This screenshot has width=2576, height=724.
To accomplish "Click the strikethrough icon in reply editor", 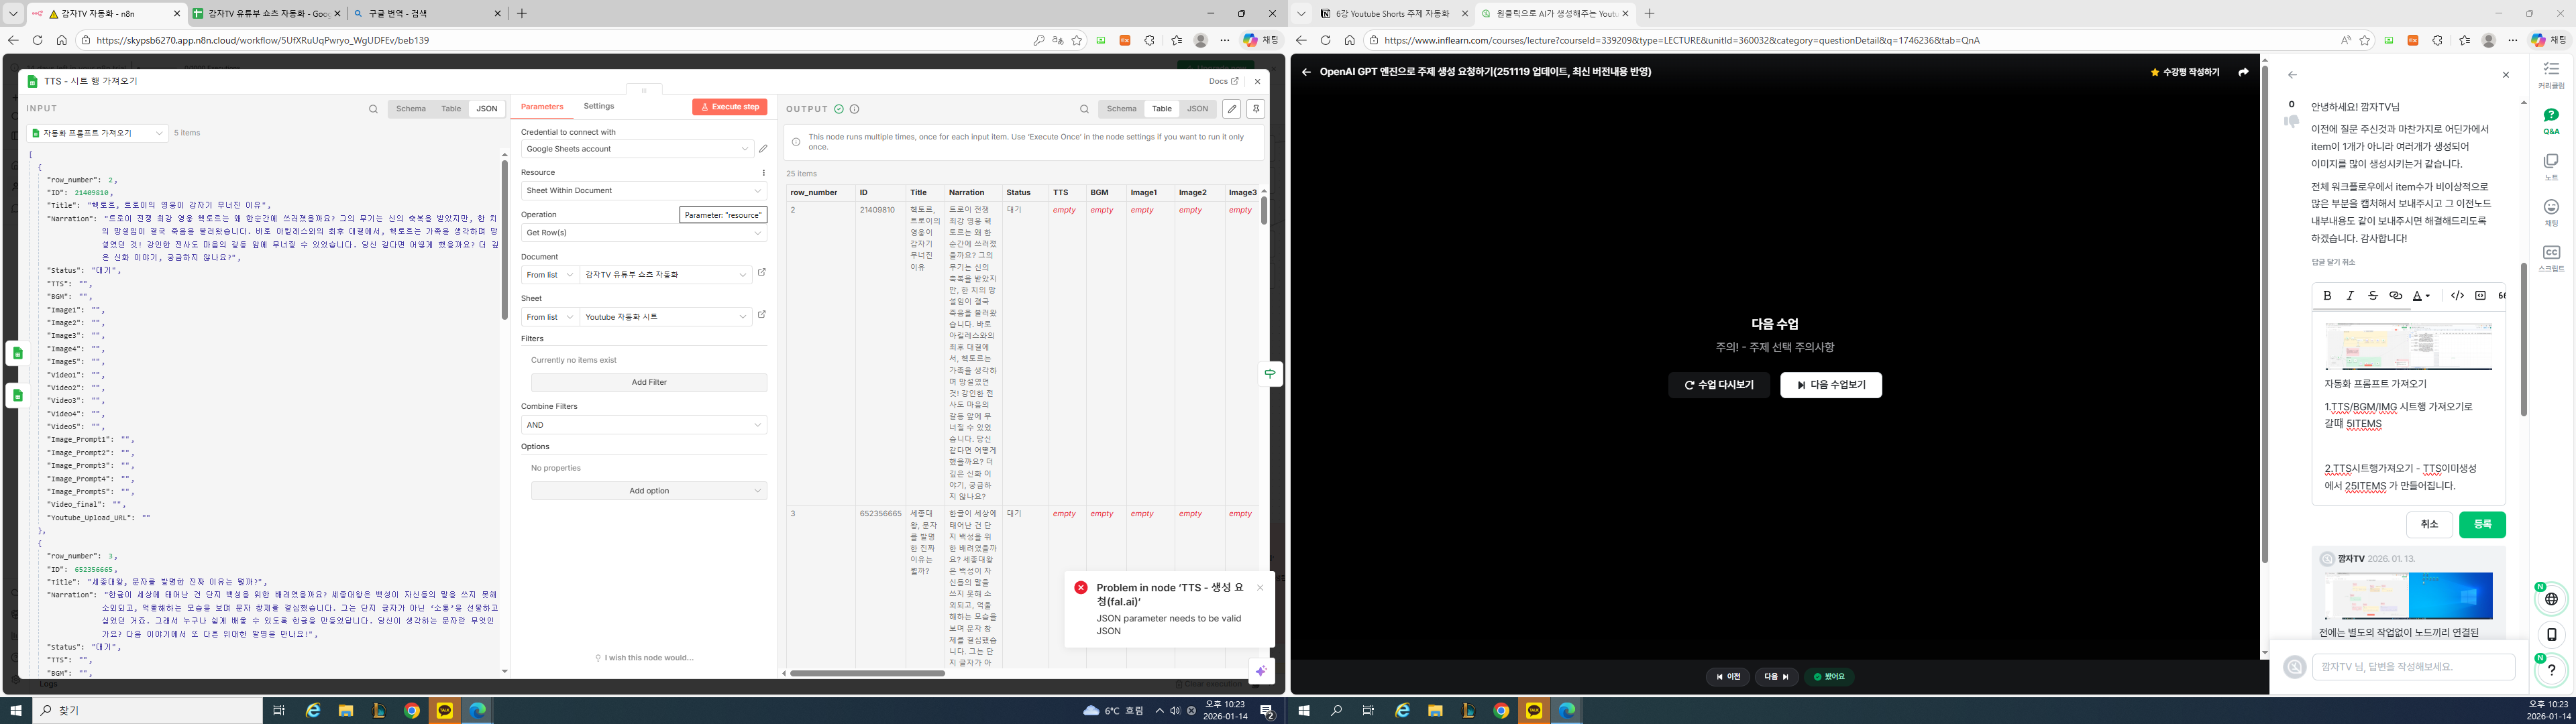I will pos(2373,296).
